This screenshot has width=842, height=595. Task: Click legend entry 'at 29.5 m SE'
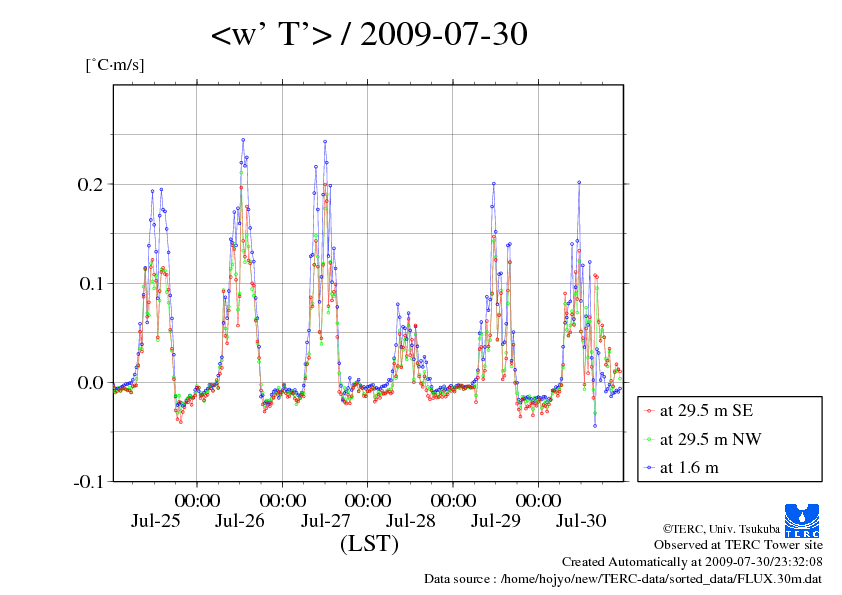pos(706,411)
